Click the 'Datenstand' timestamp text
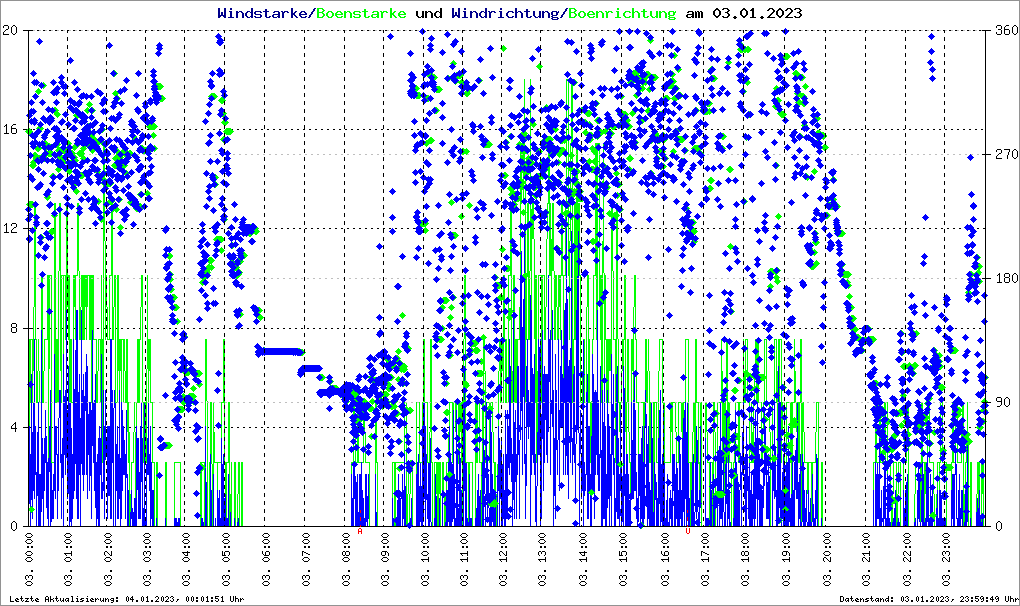This screenshot has width=1020, height=606. pyautogui.click(x=928, y=599)
